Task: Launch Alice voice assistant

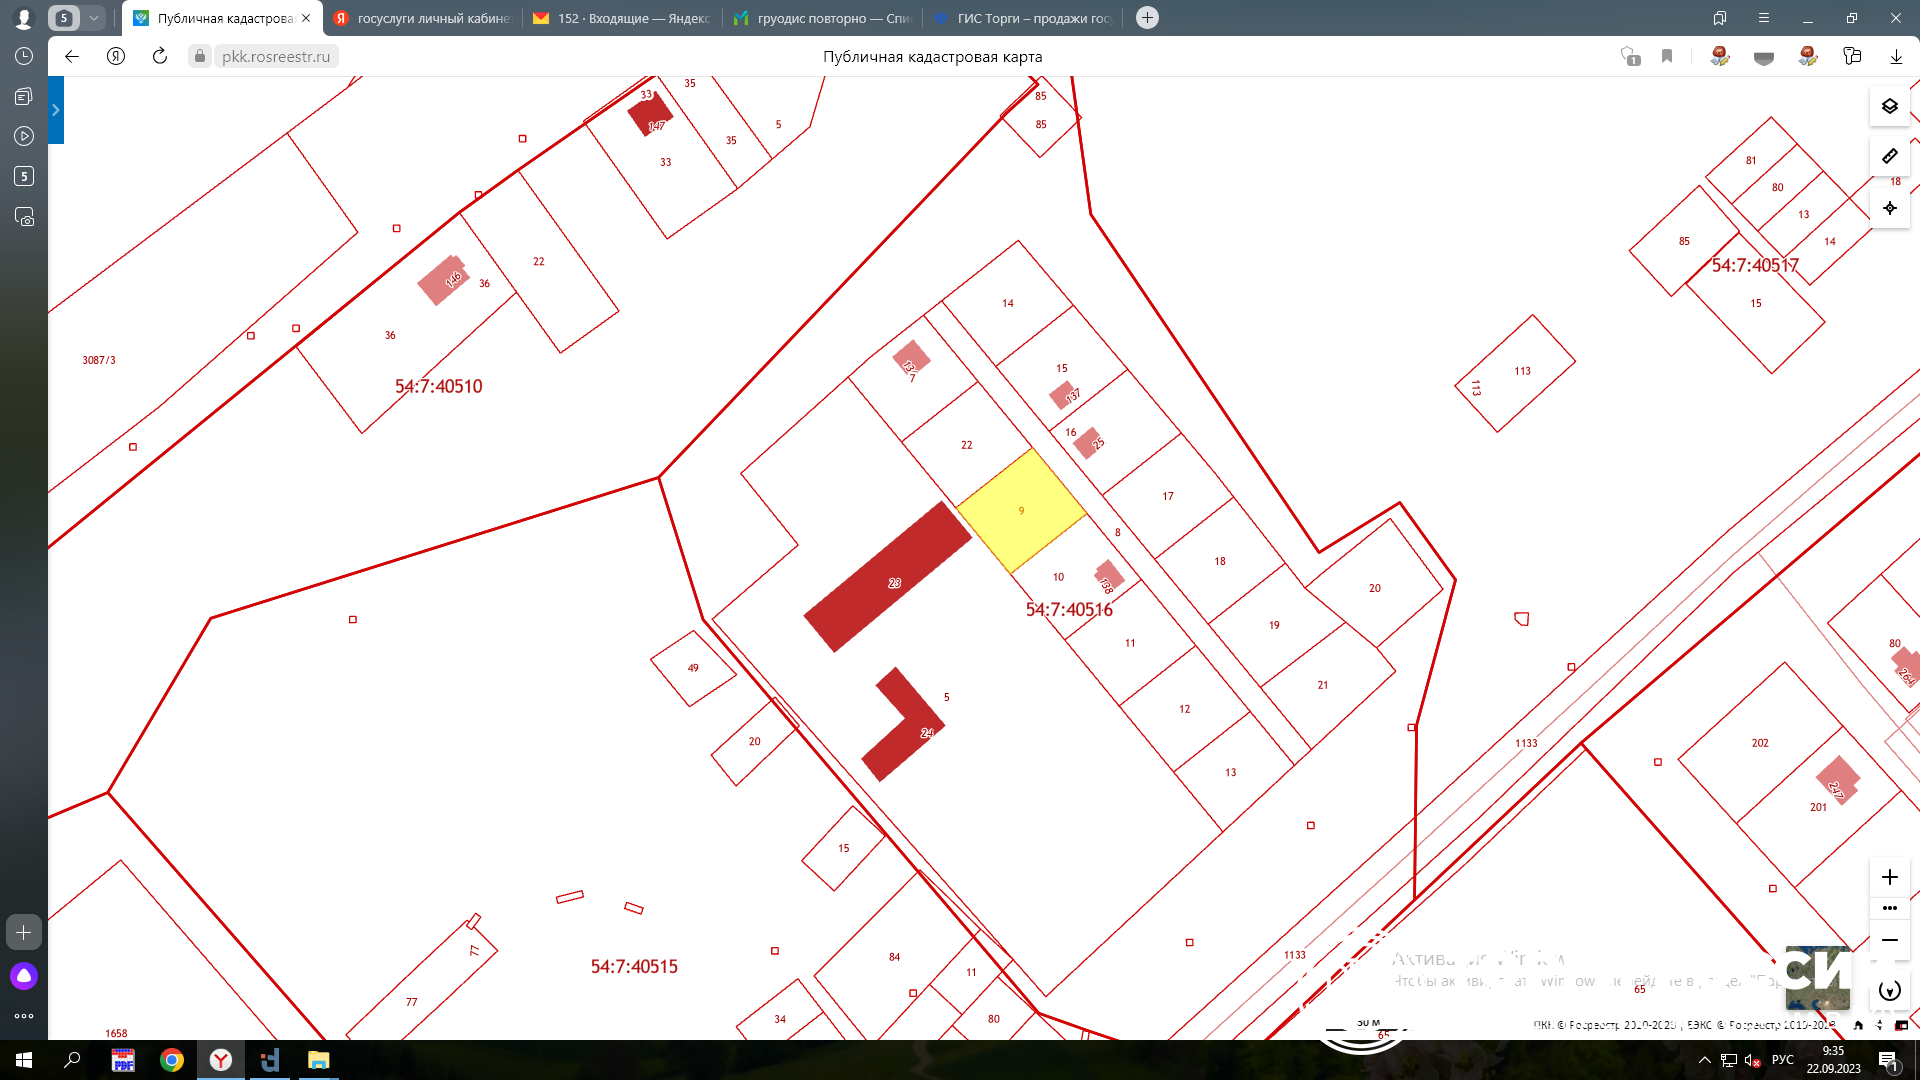Action: click(x=24, y=976)
